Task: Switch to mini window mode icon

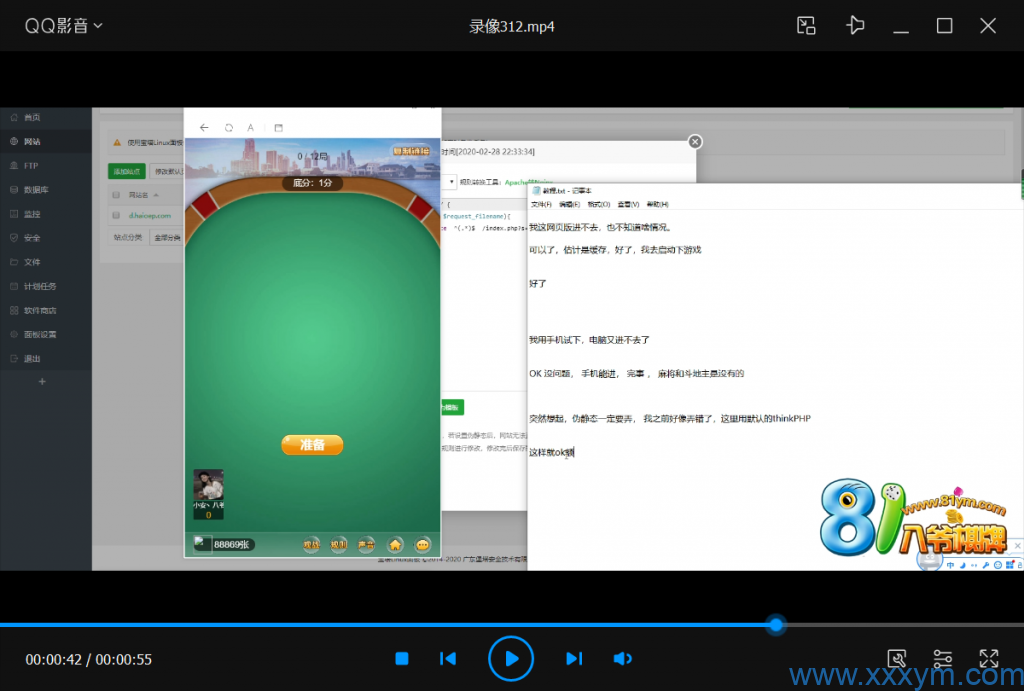Action: (806, 26)
